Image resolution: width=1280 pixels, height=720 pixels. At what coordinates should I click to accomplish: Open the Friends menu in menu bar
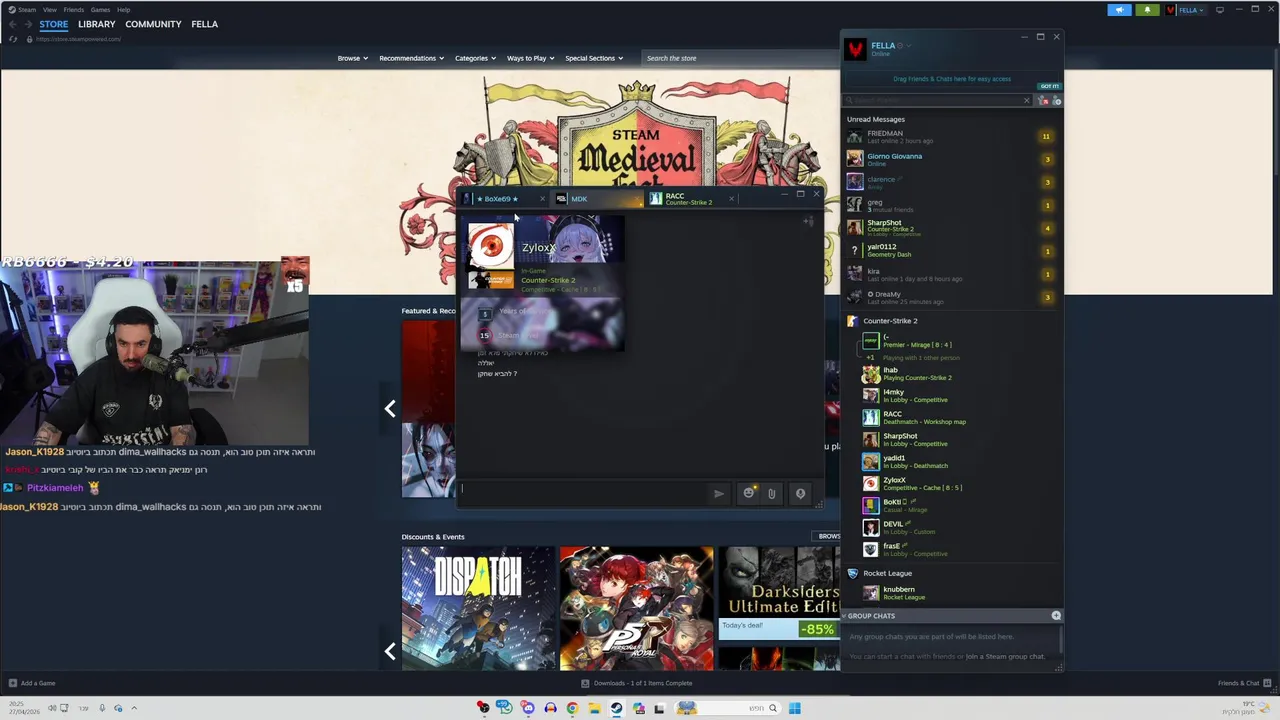74,10
